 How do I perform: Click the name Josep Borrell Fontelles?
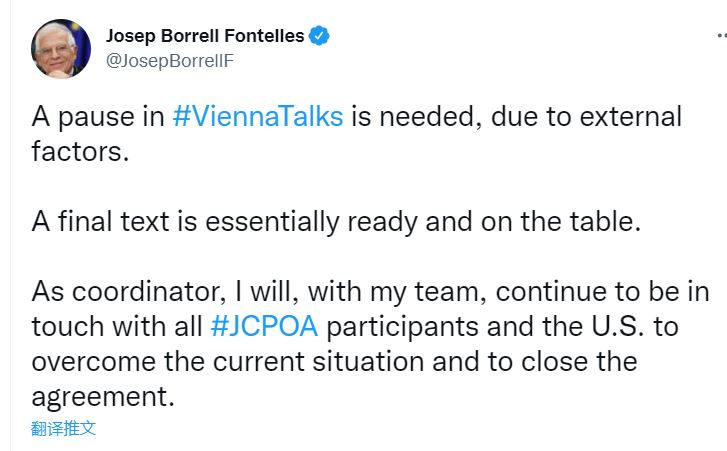click(x=205, y=37)
